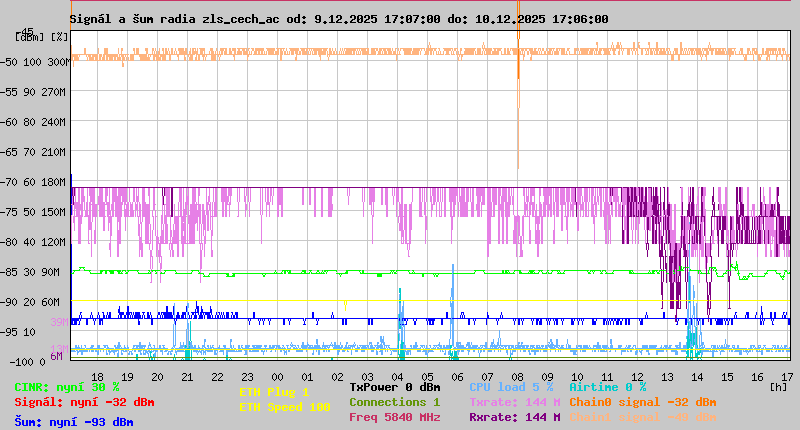Click the red Signál -32 dBm legend entry
Viewport: 800px width, 430px height.
pyautogui.click(x=84, y=402)
